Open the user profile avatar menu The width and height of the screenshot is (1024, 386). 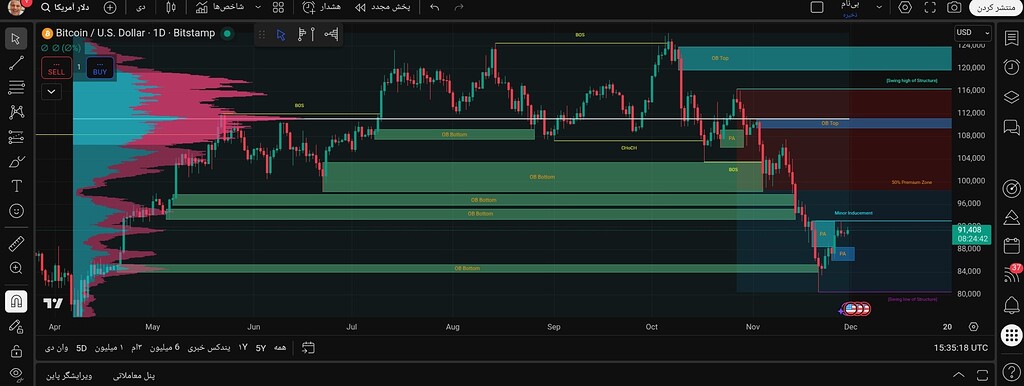pyautogui.click(x=16, y=7)
